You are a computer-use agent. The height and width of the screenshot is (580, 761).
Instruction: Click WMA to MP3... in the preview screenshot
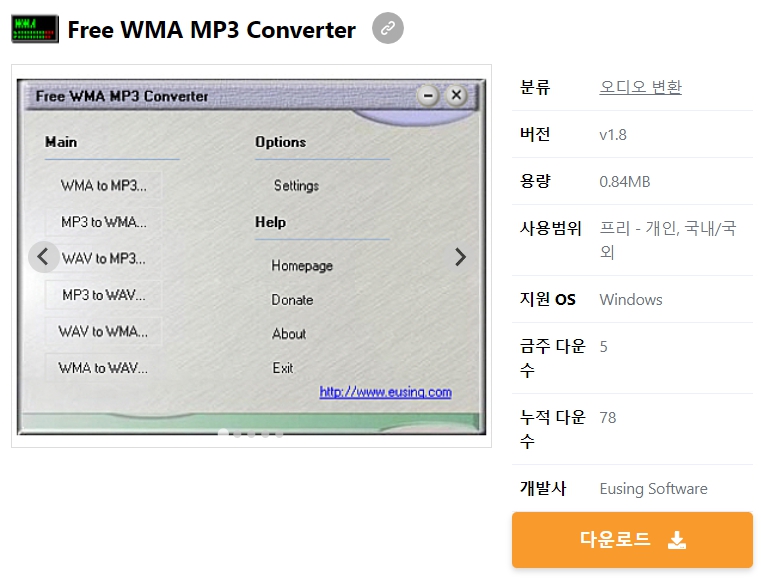click(x=103, y=185)
